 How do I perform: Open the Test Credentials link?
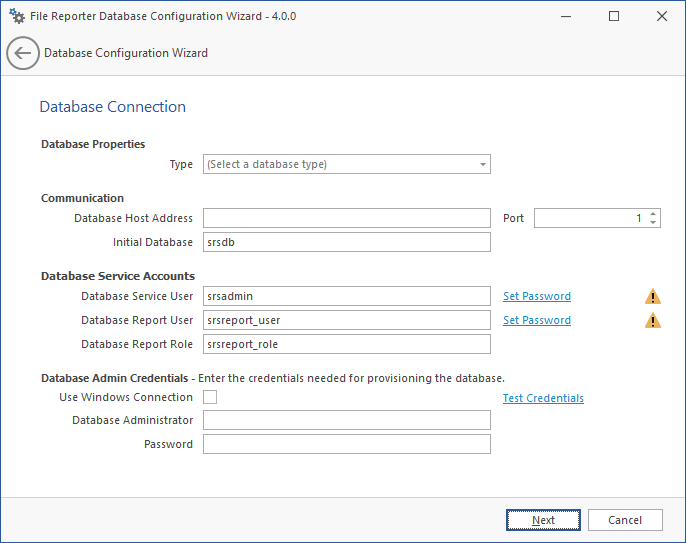pos(543,398)
